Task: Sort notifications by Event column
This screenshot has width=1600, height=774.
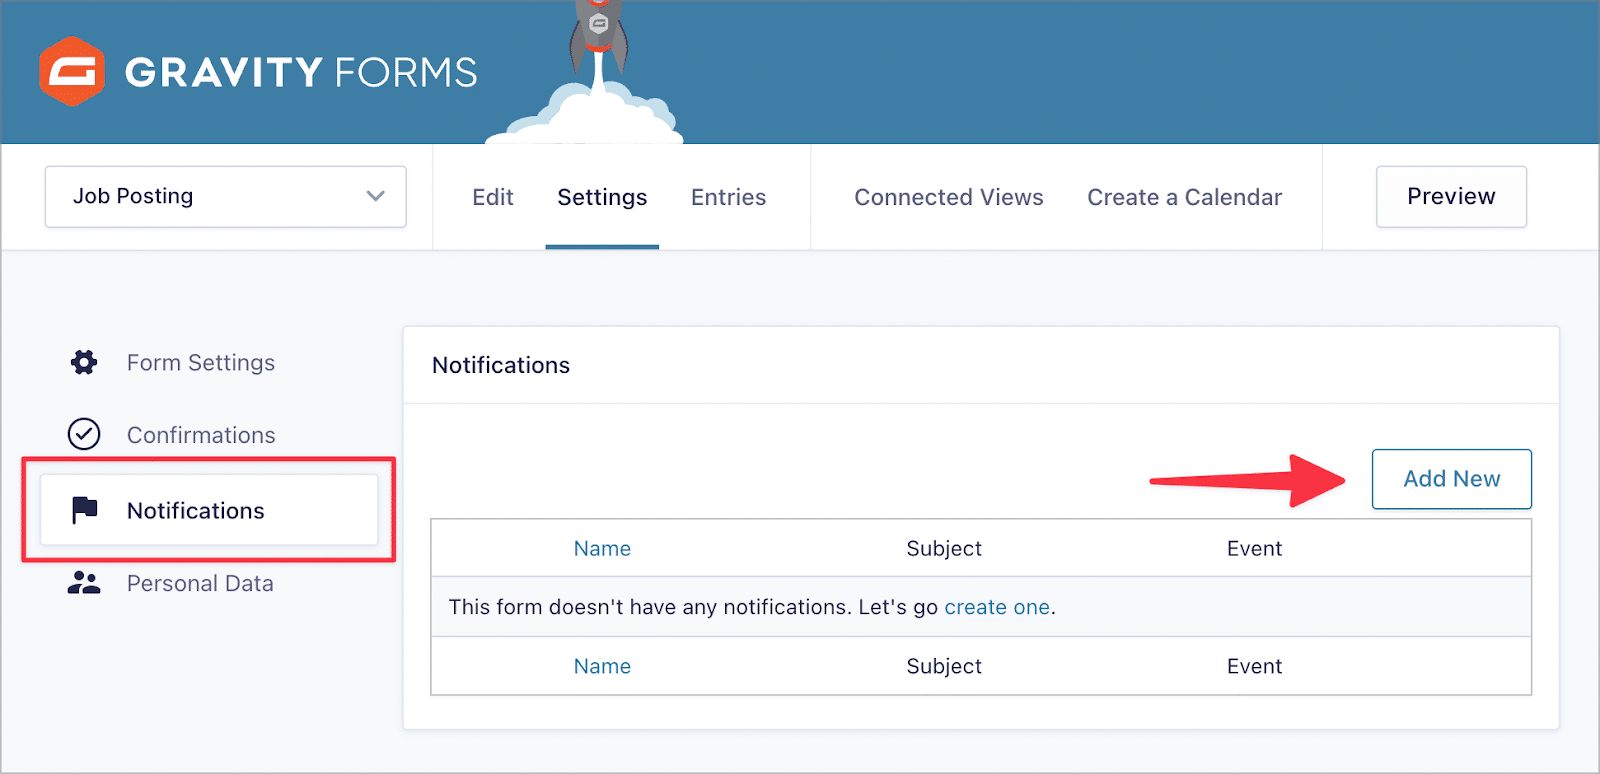Action: (x=1253, y=548)
